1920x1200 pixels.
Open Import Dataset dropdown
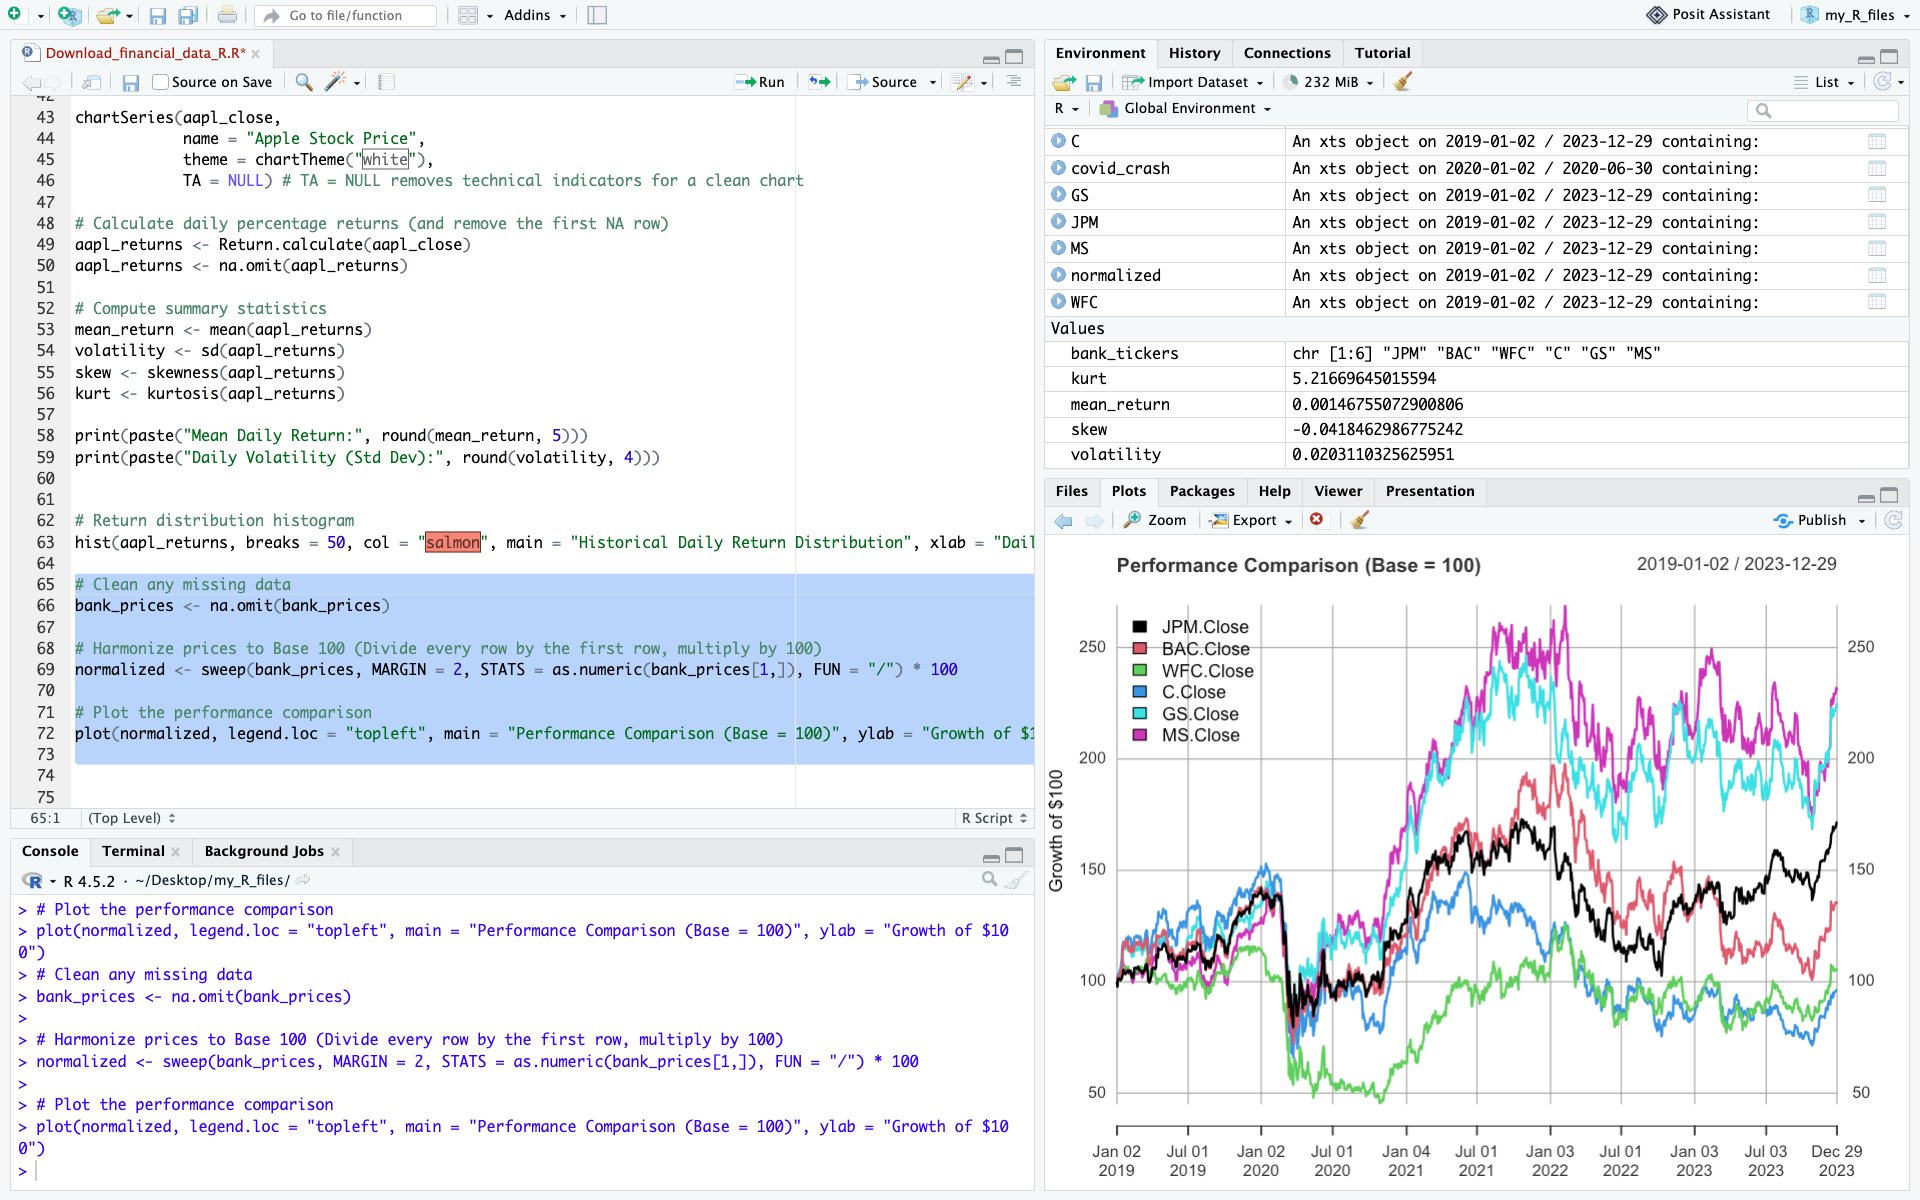point(1193,82)
